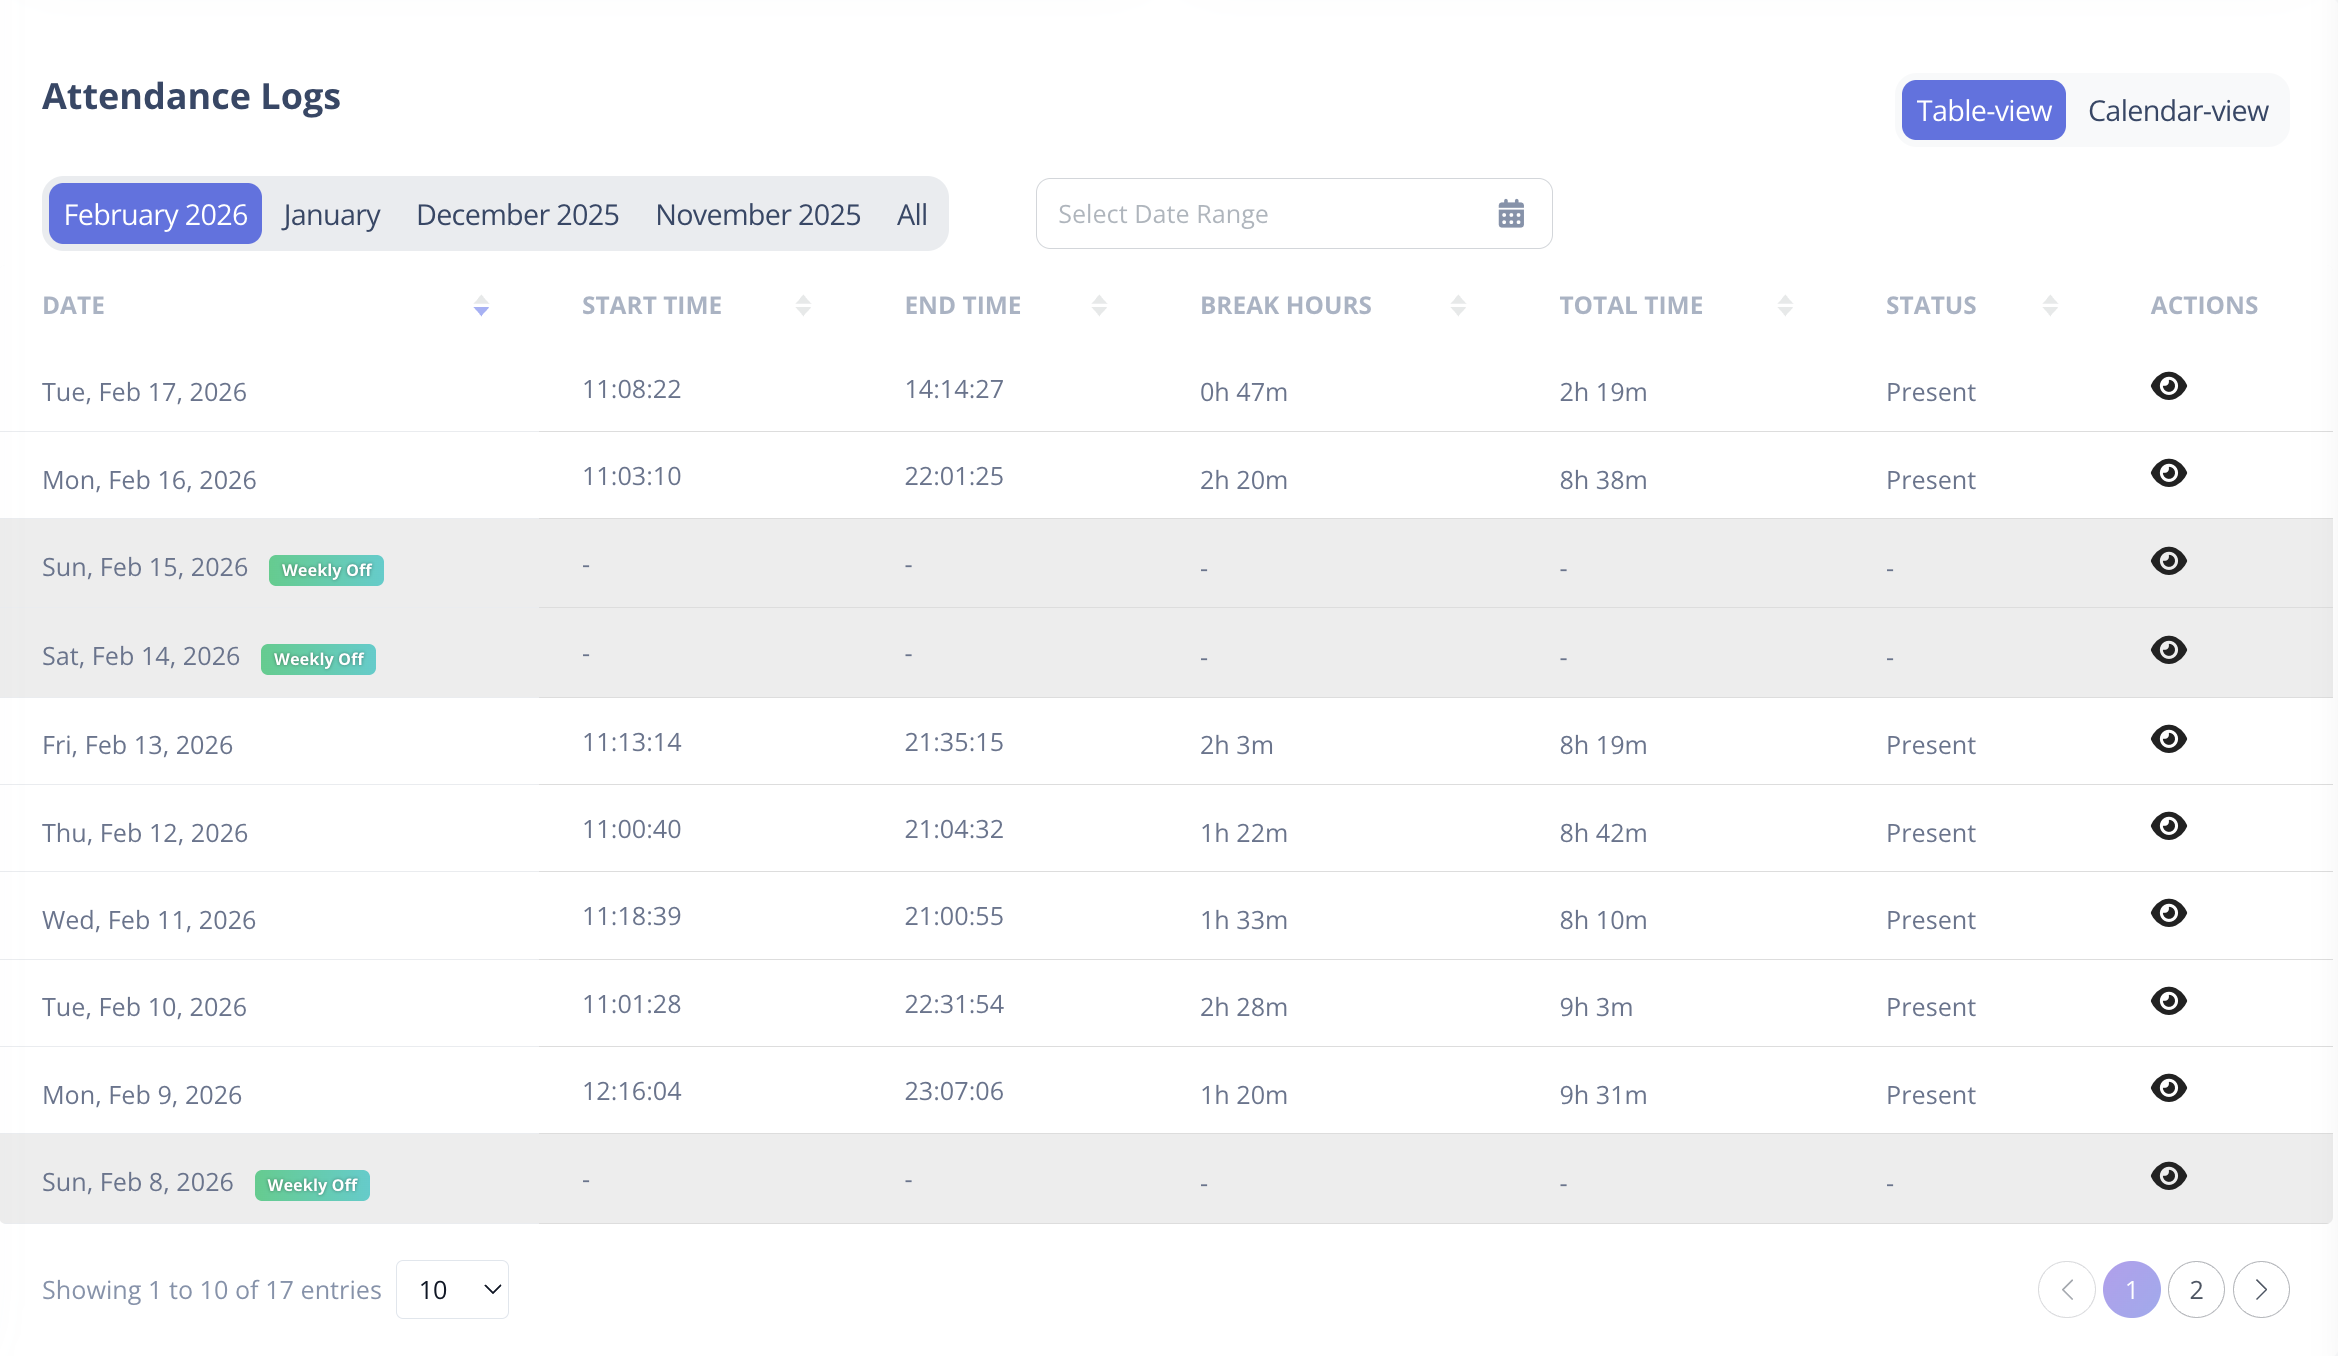Sort table by End Time column
The height and width of the screenshot is (1356, 2338).
(1099, 305)
